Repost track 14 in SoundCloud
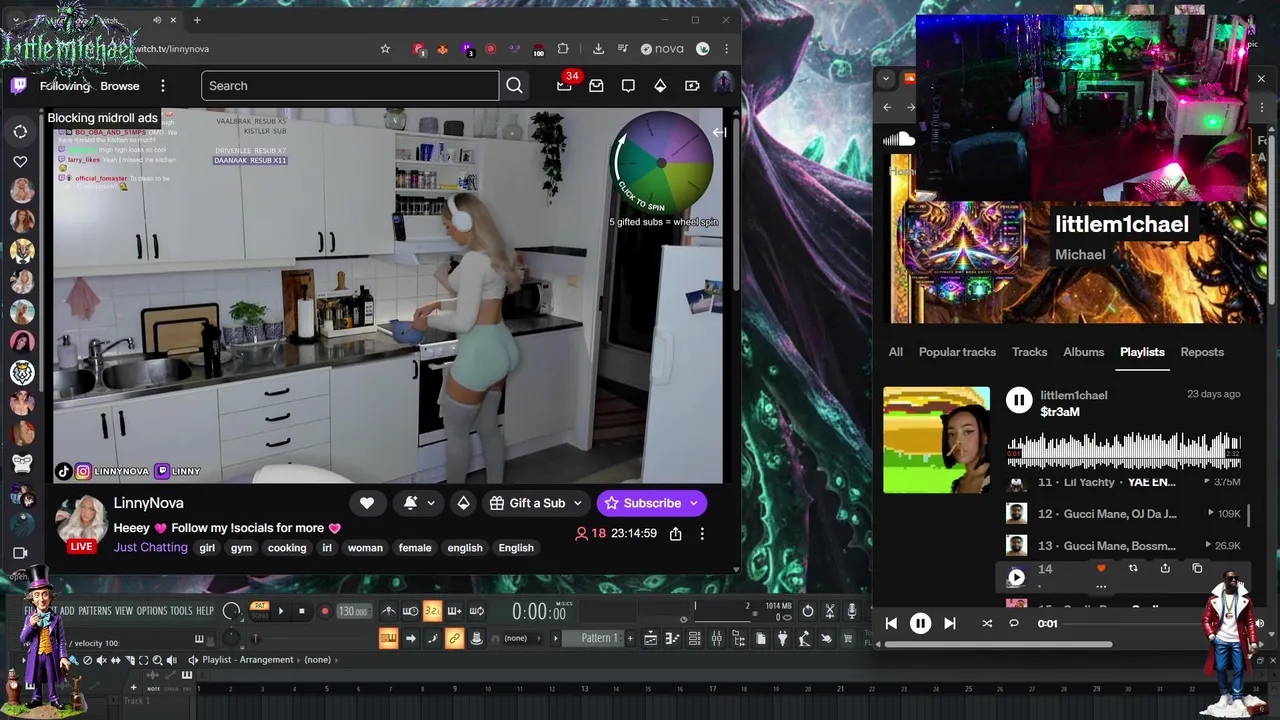This screenshot has height=720, width=1280. (1133, 568)
